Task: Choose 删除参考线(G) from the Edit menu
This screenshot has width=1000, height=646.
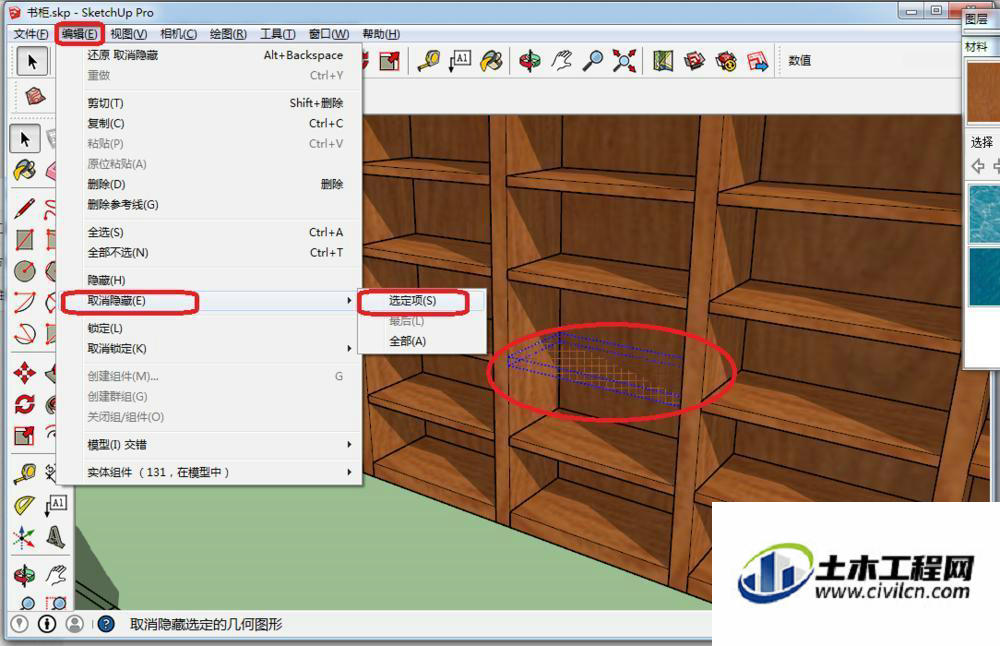Action: click(x=210, y=205)
